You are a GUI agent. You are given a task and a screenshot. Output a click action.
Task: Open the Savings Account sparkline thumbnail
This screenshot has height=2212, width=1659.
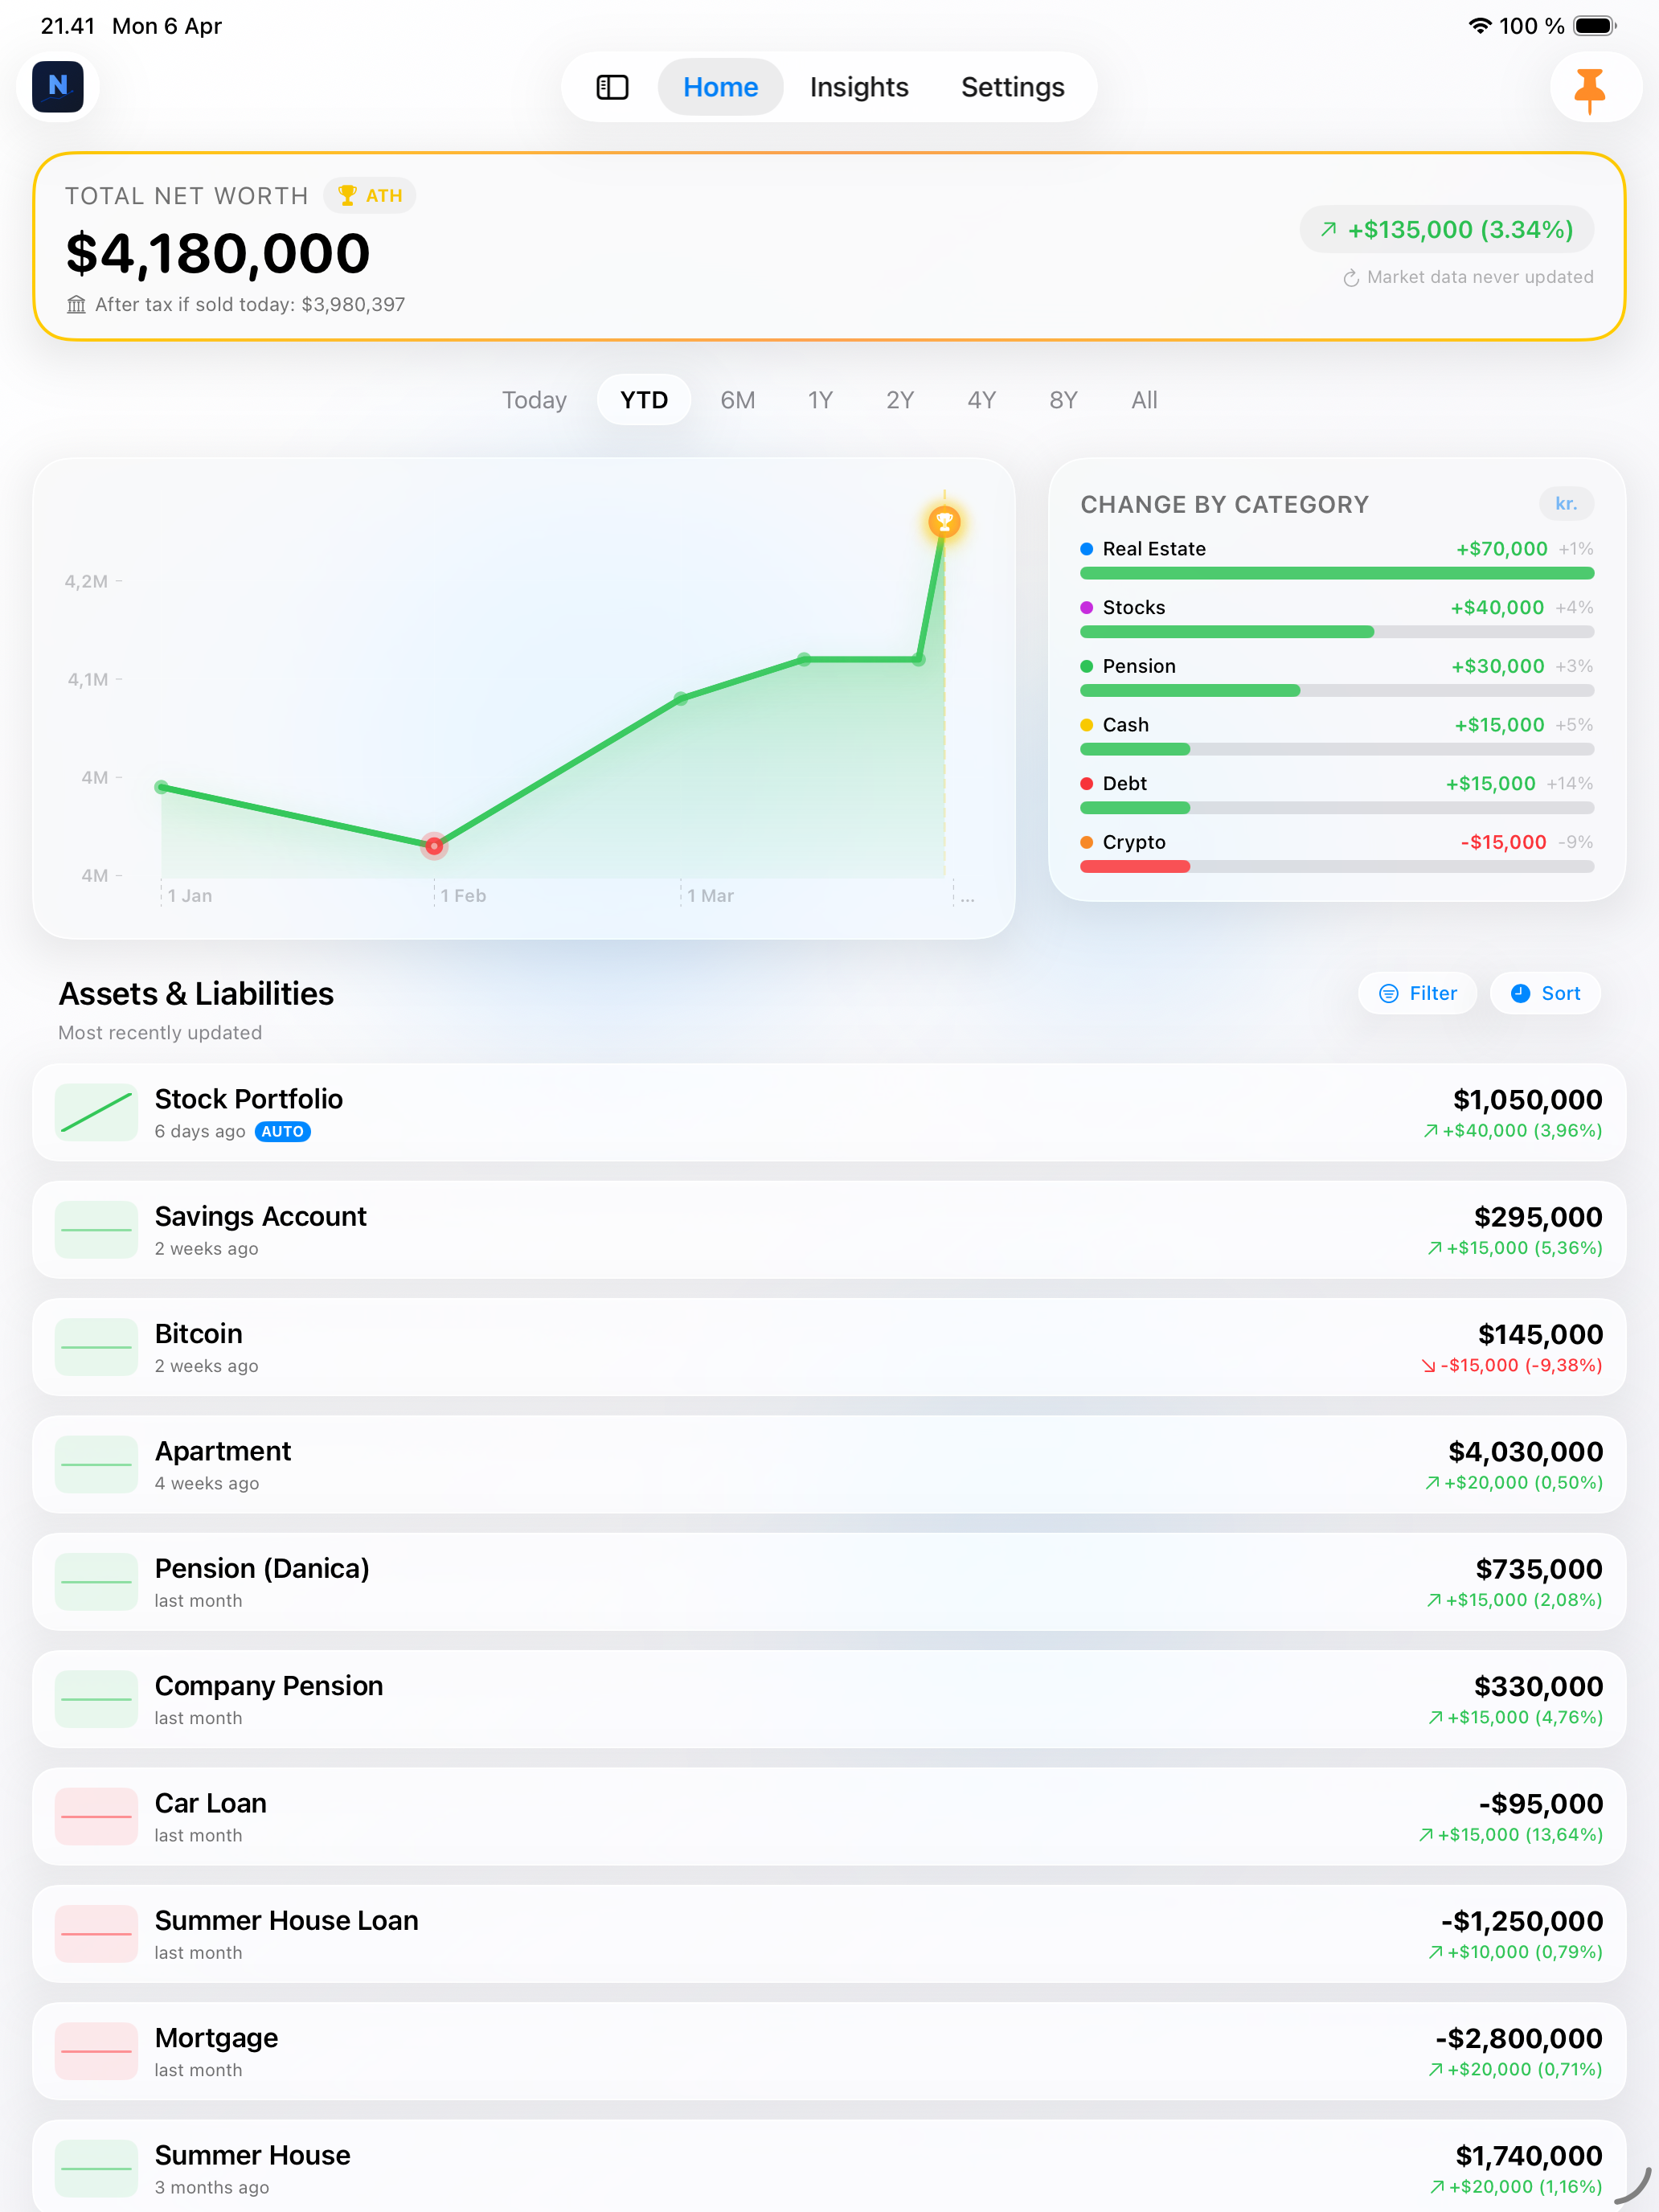(96, 1229)
